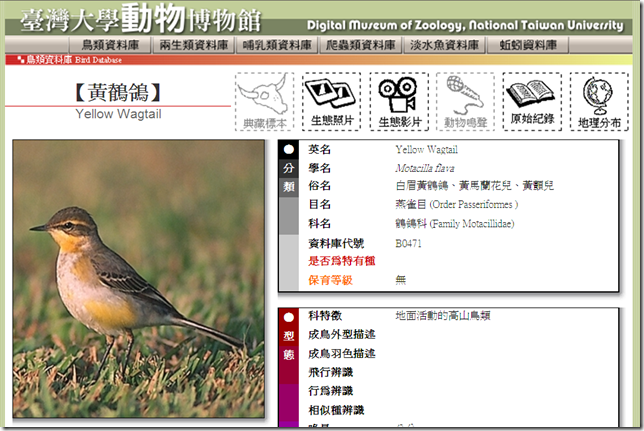644x431 pixels.
Task: Click the 成鳥外型描述 label
Action: [342, 334]
